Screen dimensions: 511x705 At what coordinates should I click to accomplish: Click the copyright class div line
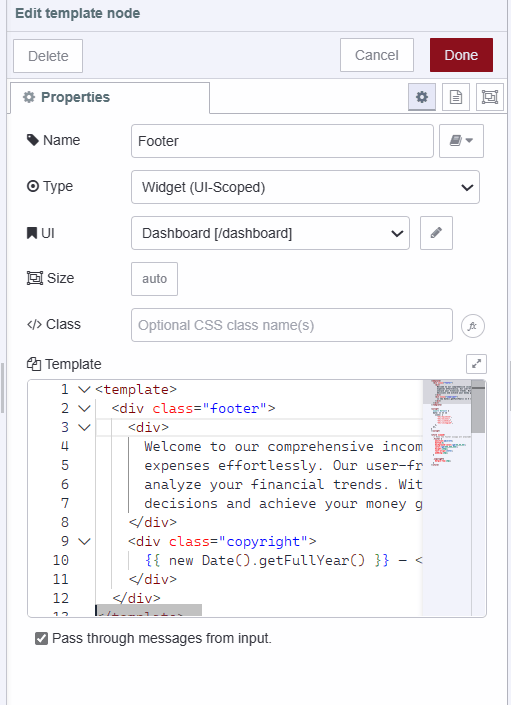(222, 541)
